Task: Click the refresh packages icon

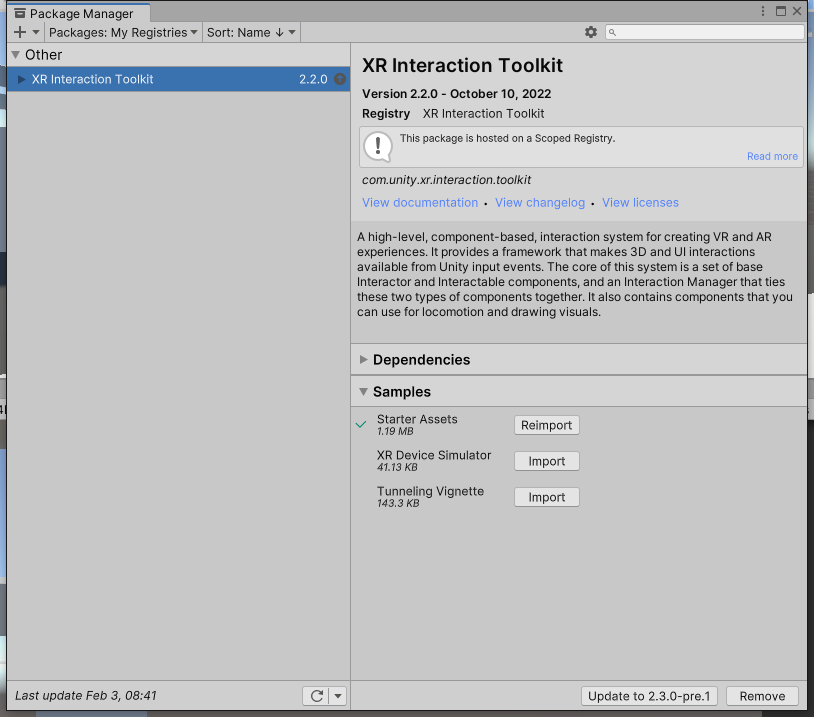Action: click(316, 696)
